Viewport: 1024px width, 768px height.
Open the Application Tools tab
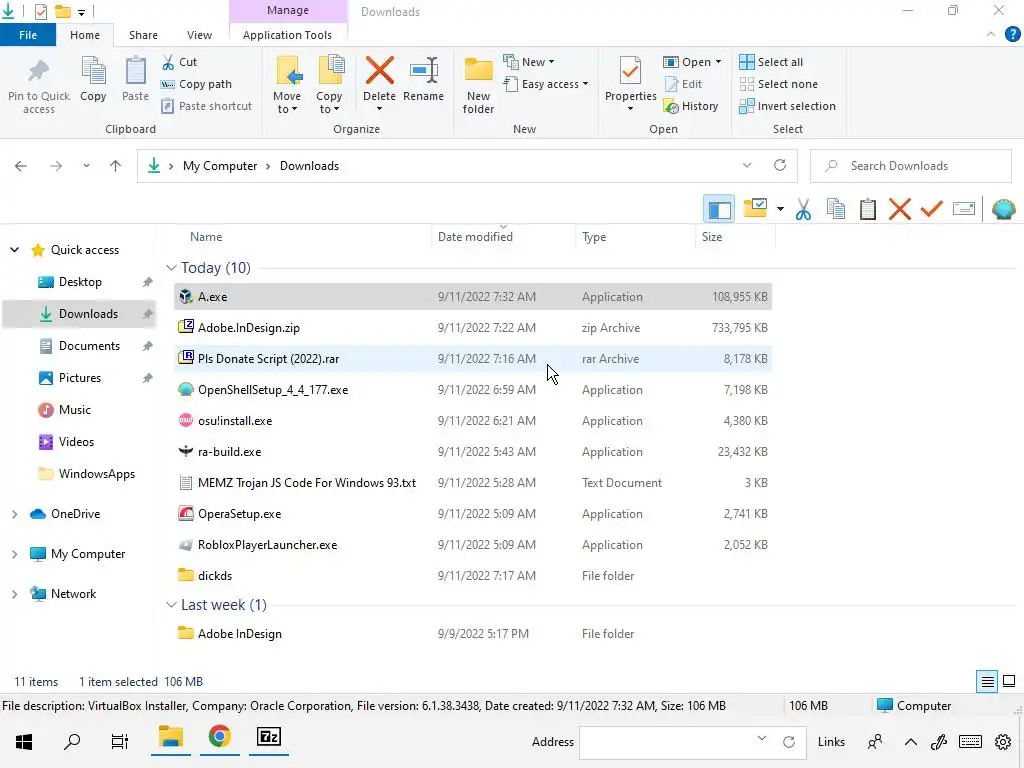click(x=287, y=35)
